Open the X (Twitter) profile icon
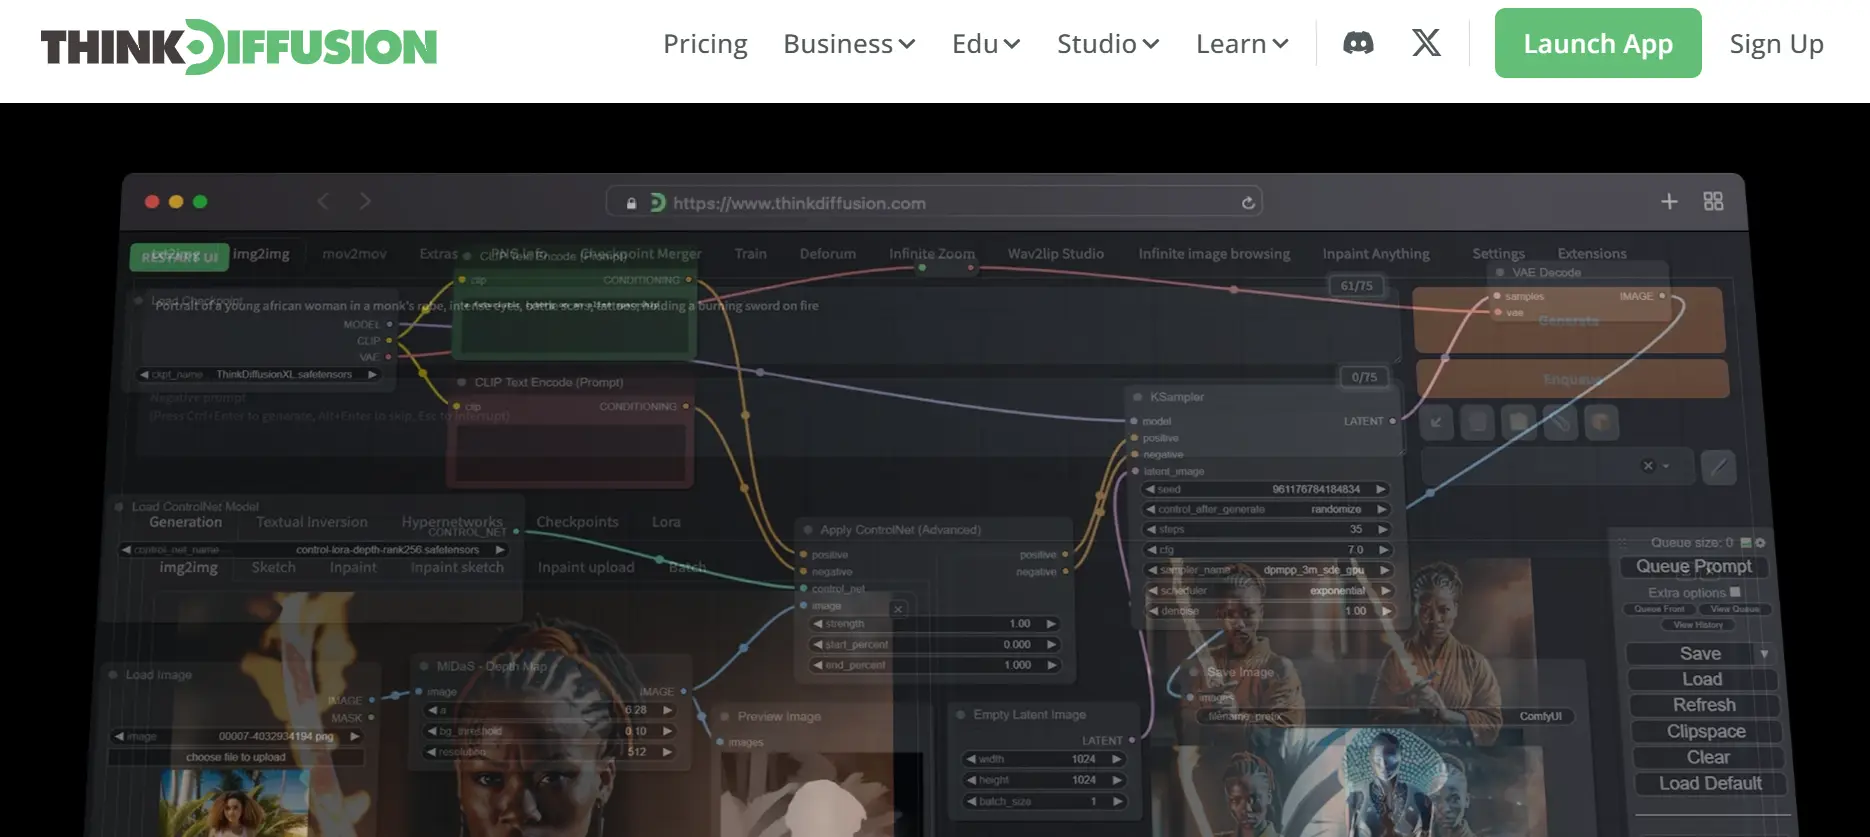The image size is (1870, 837). pyautogui.click(x=1427, y=43)
